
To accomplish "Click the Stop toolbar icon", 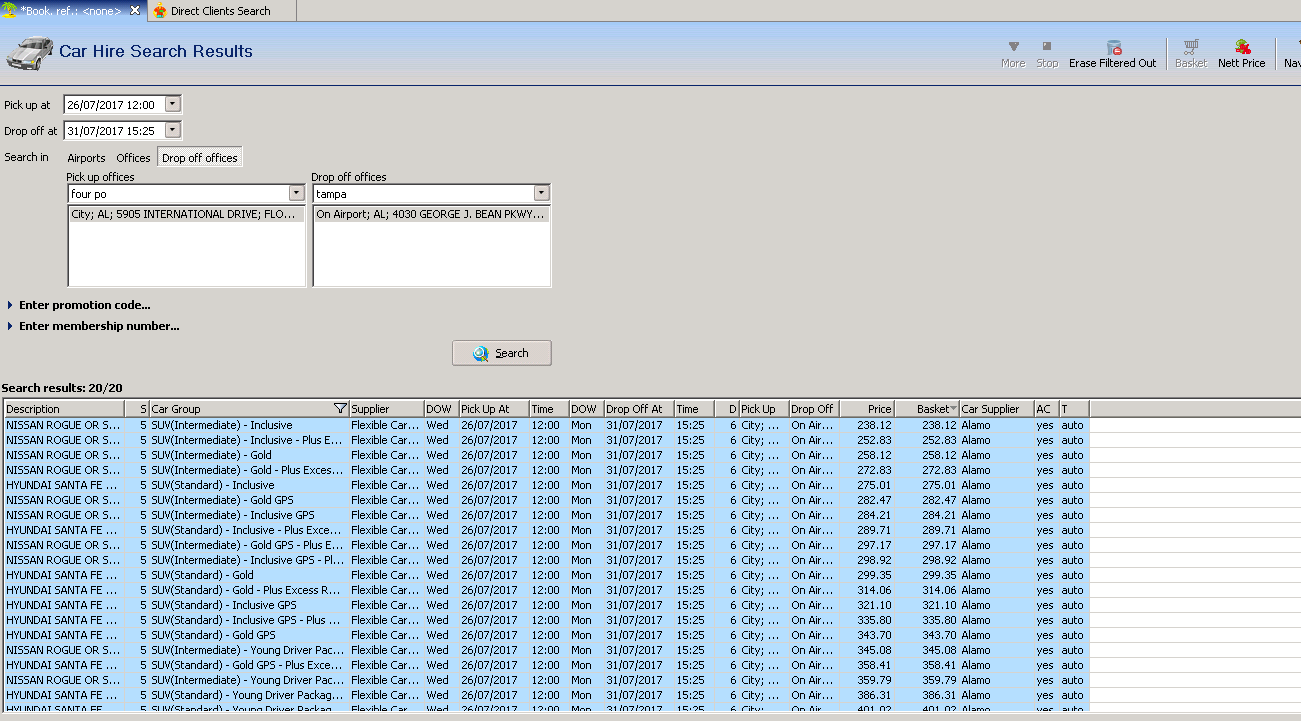I will coord(1047,47).
